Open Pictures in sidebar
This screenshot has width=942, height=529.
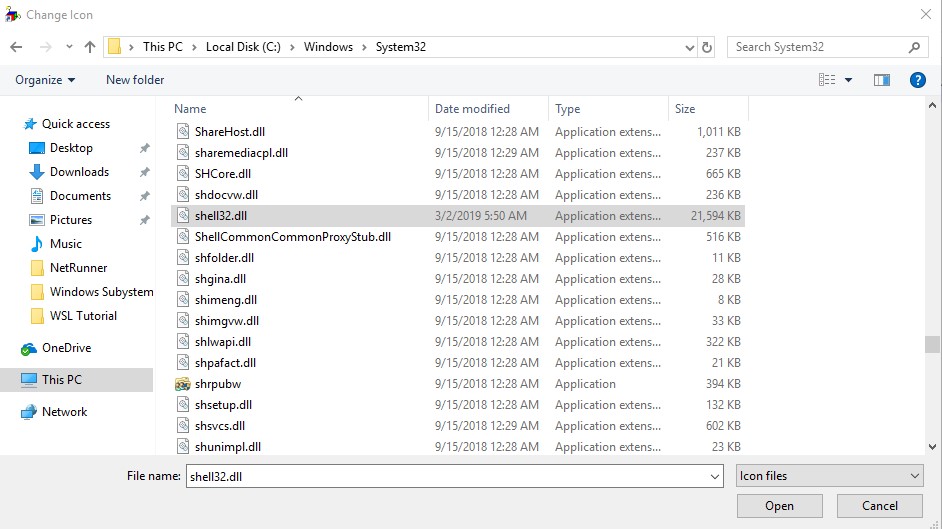pyautogui.click(x=71, y=220)
